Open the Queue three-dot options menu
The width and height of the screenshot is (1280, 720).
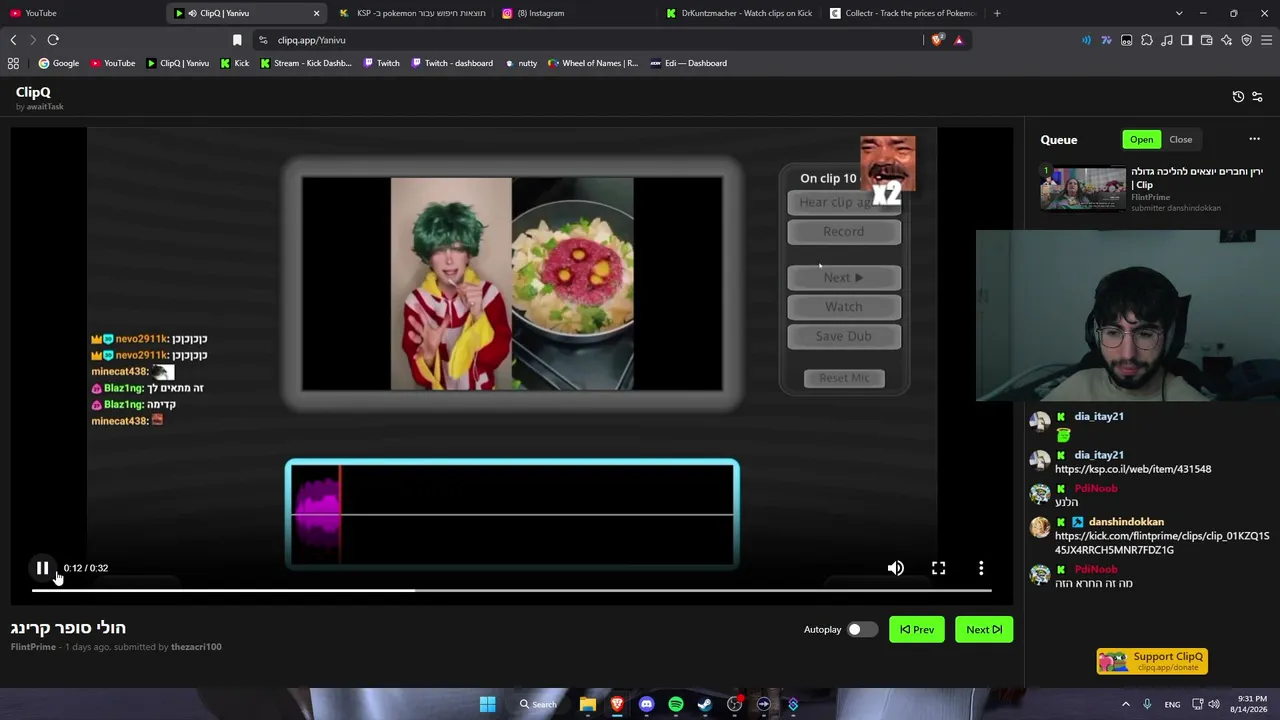pyautogui.click(x=1254, y=139)
